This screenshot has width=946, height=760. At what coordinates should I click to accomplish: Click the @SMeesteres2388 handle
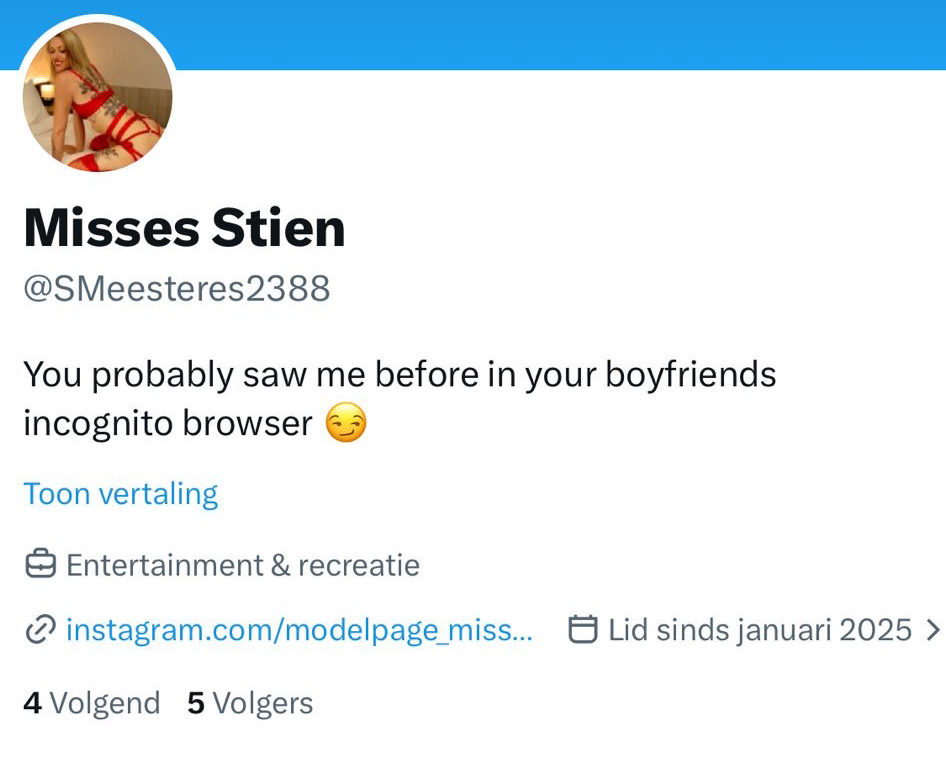176,289
